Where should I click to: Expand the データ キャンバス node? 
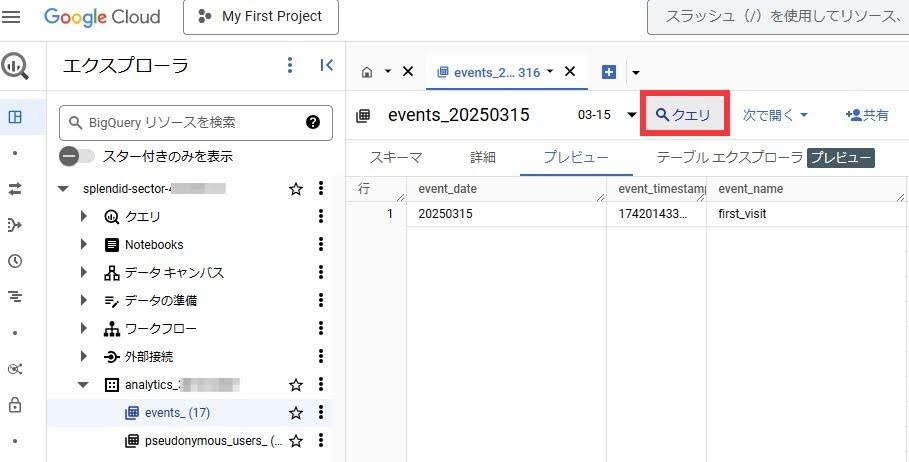(83, 272)
